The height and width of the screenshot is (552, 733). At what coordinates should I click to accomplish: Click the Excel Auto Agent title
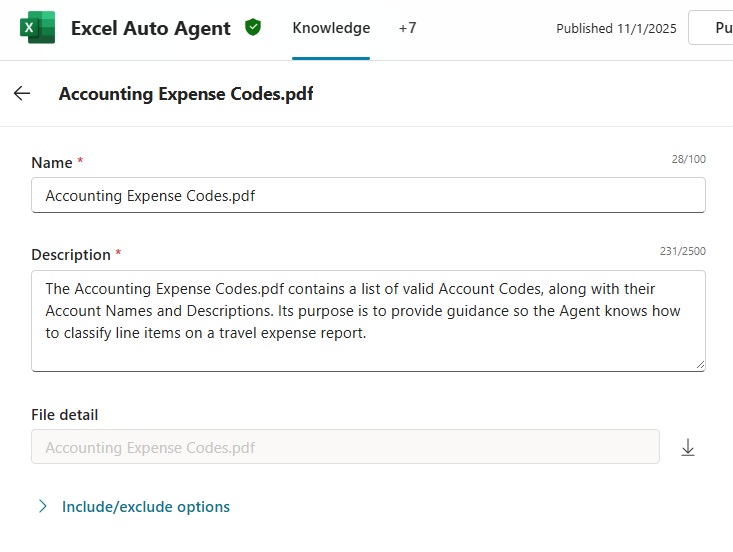pos(150,29)
